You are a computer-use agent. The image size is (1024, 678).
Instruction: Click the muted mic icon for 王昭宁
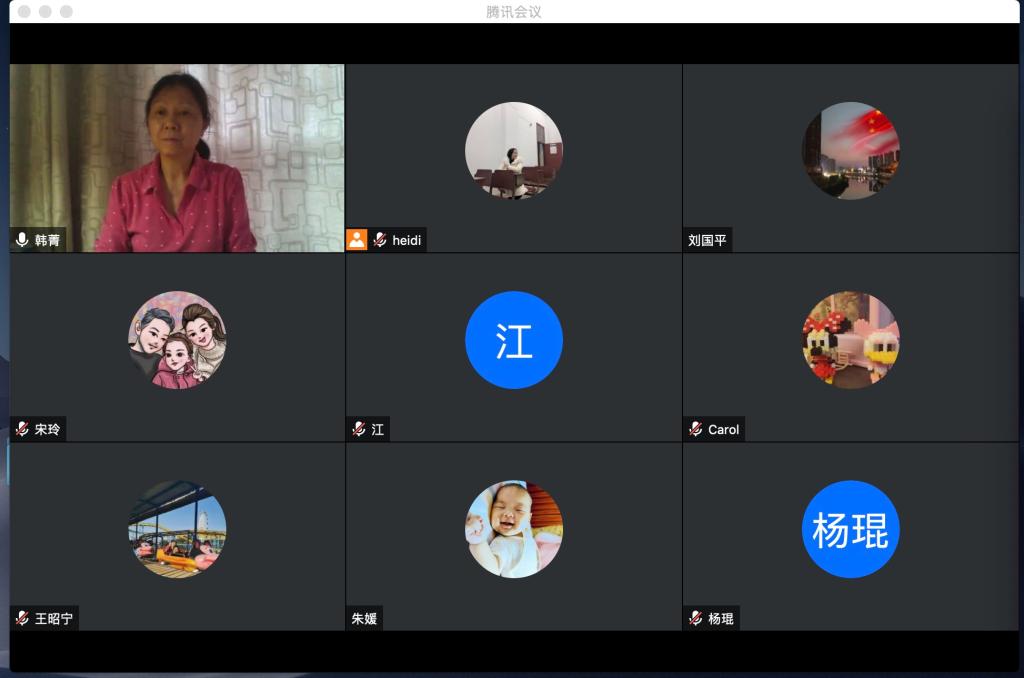point(22,618)
